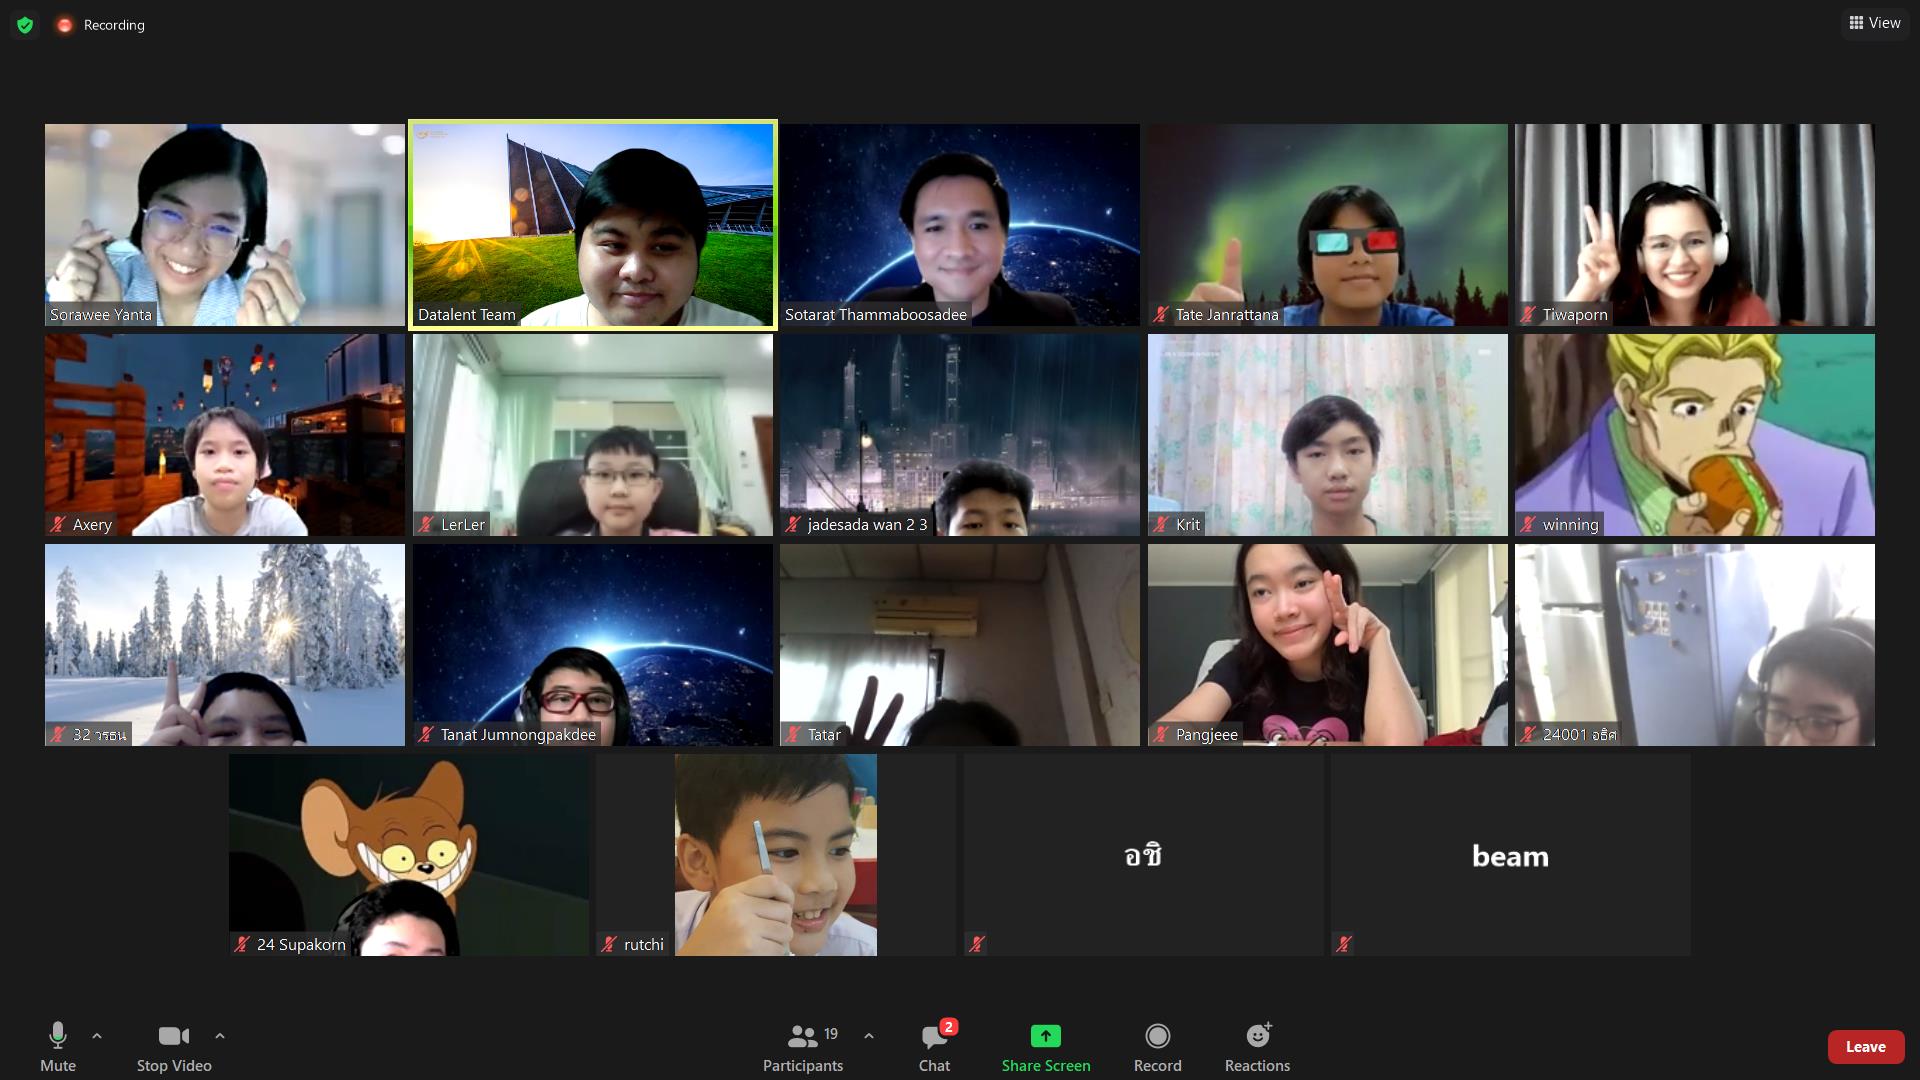Select the Pangjeee video tile
The width and height of the screenshot is (1920, 1080).
point(1327,644)
